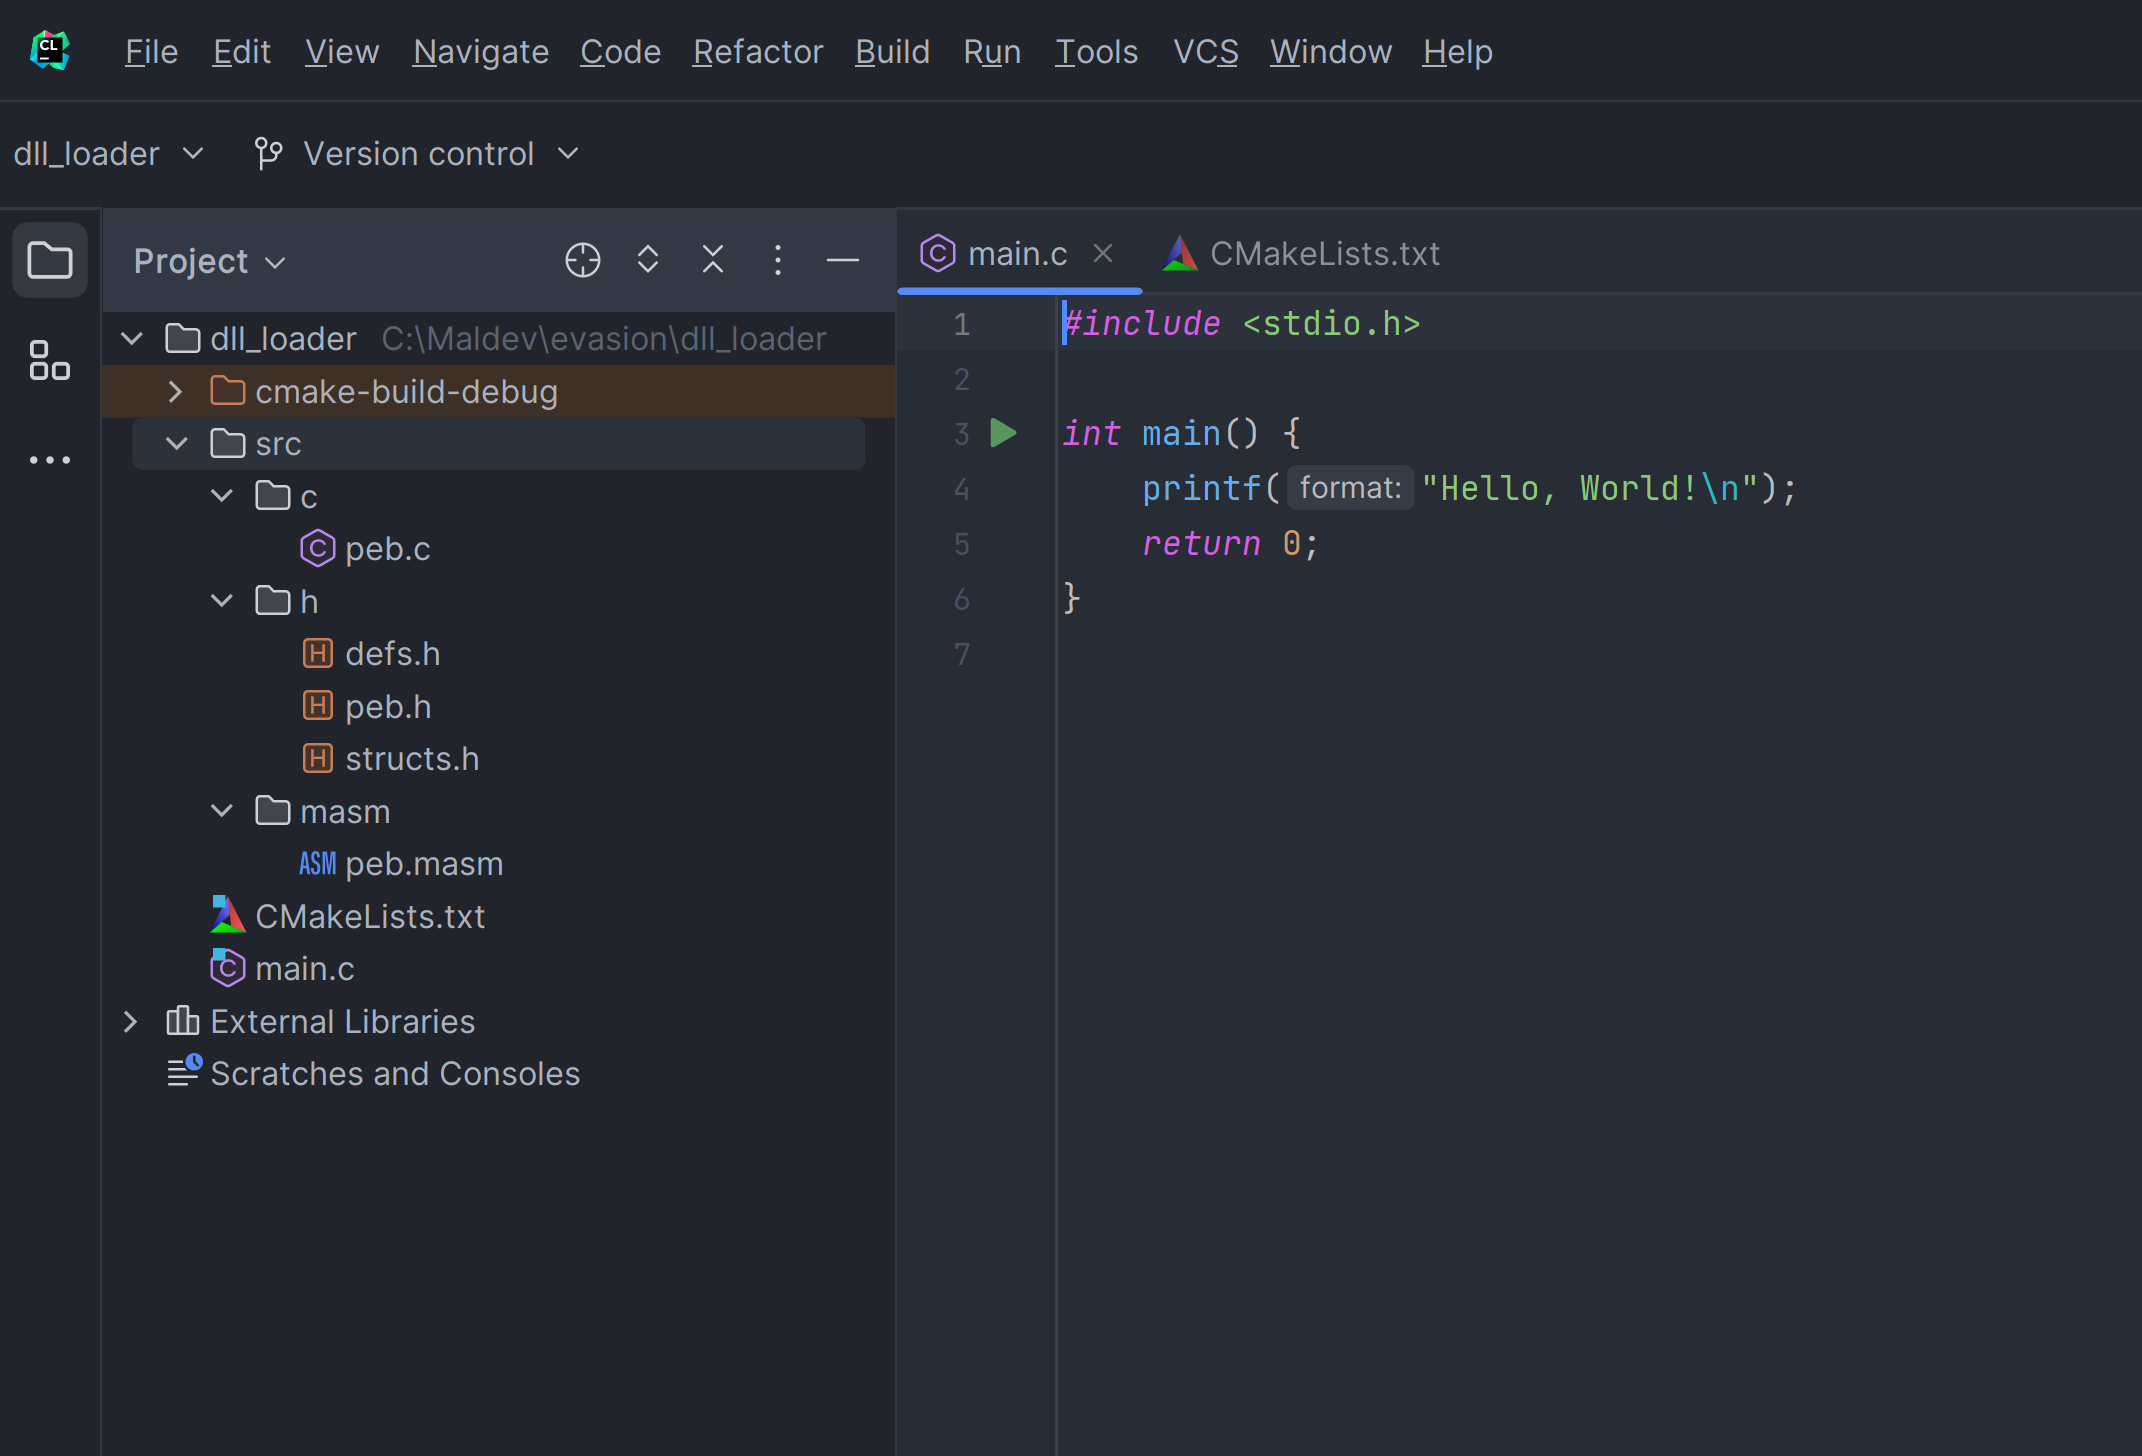
Task: Click the Collapse All icon in Project panel
Action: tap(712, 260)
